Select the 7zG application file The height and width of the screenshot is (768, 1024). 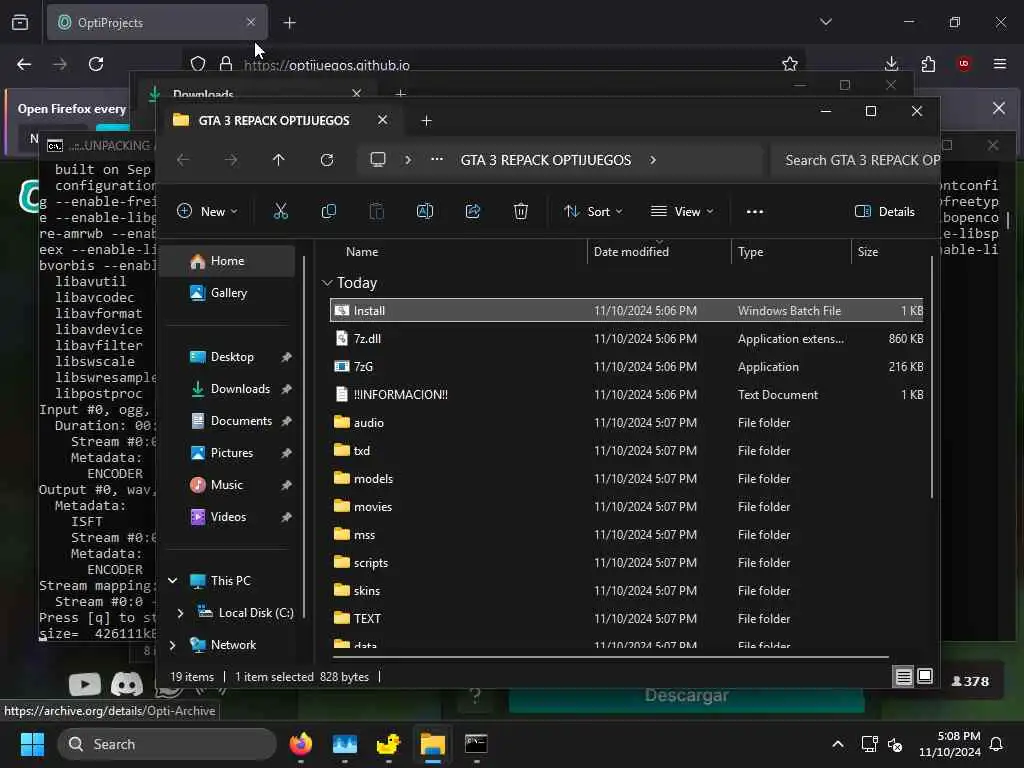click(627, 366)
